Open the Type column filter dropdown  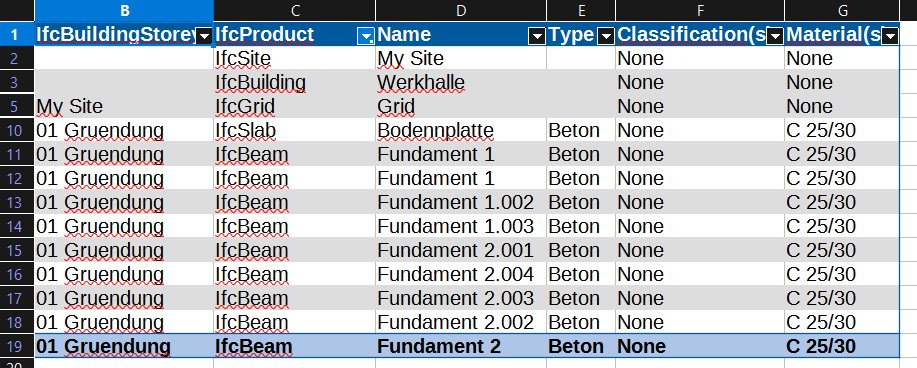[606, 37]
